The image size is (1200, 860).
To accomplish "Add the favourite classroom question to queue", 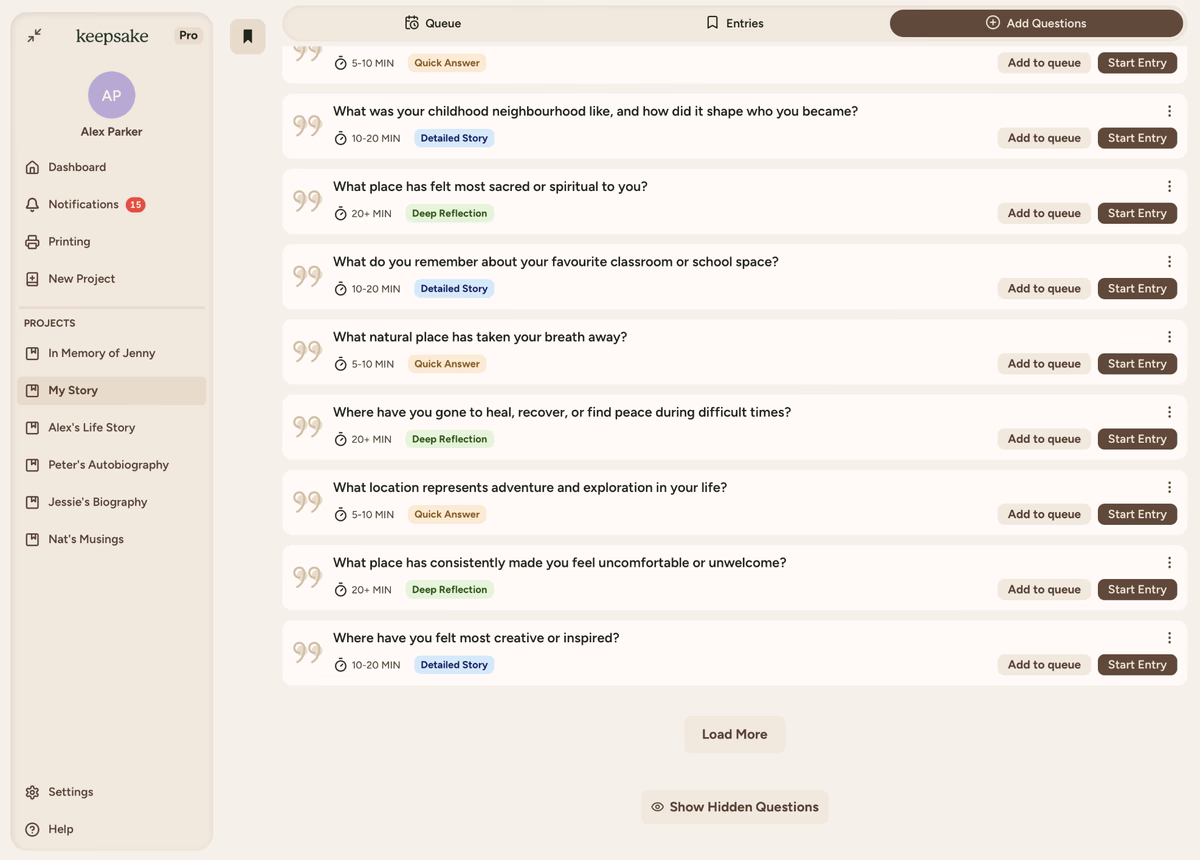I will coord(1043,289).
